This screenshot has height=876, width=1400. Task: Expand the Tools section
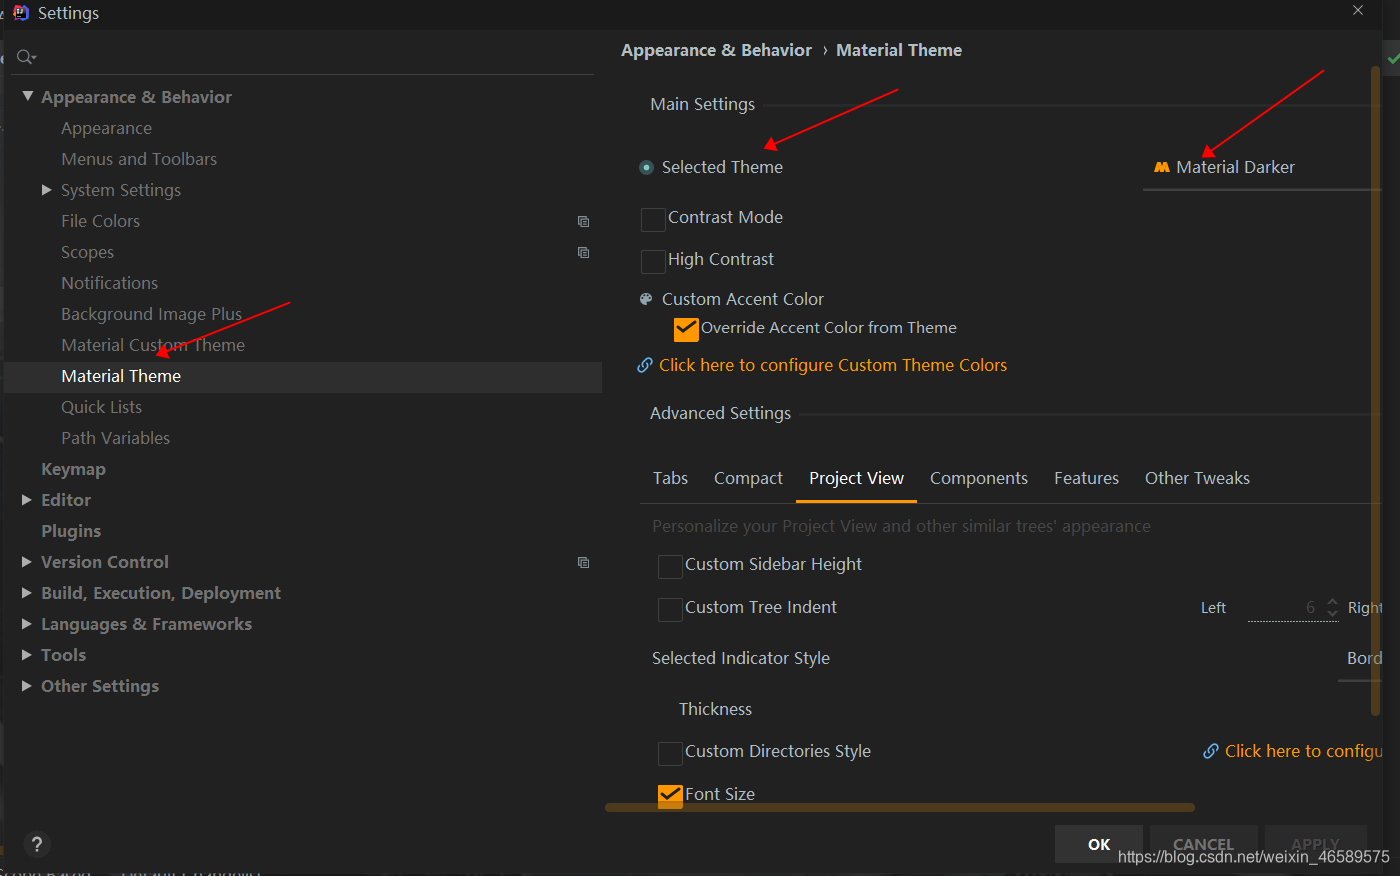(27, 655)
